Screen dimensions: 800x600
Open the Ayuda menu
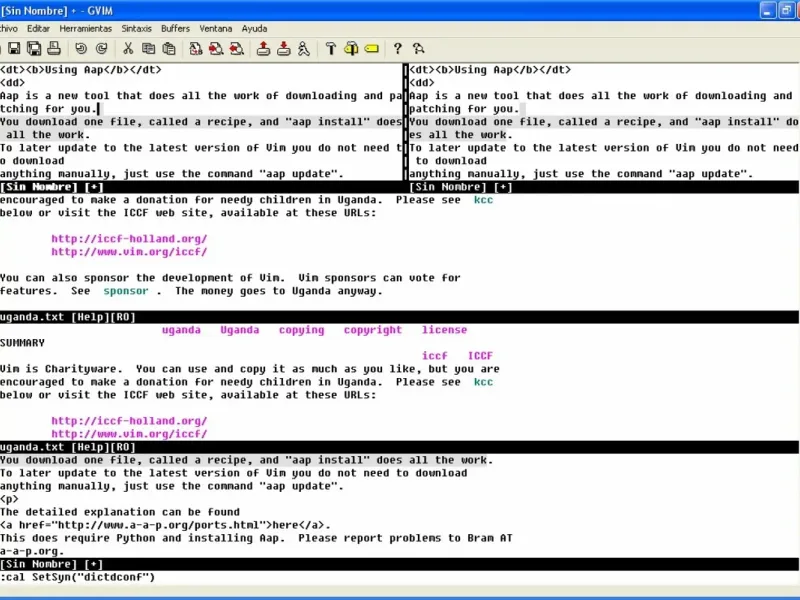tap(254, 29)
